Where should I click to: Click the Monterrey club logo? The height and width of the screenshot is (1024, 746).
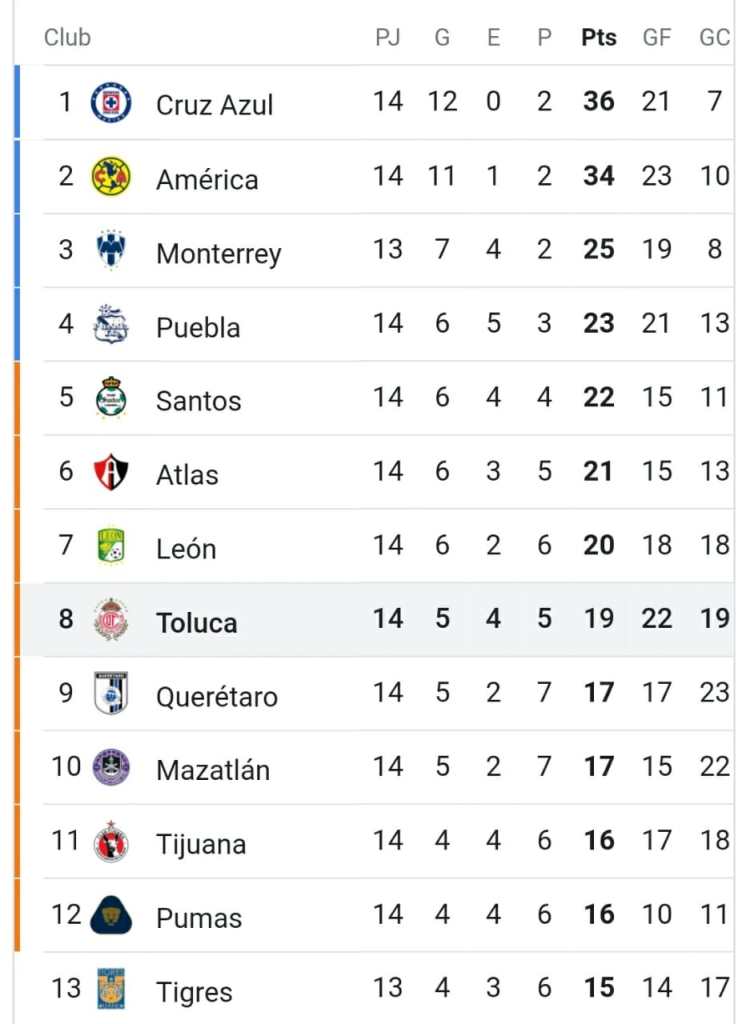(110, 249)
